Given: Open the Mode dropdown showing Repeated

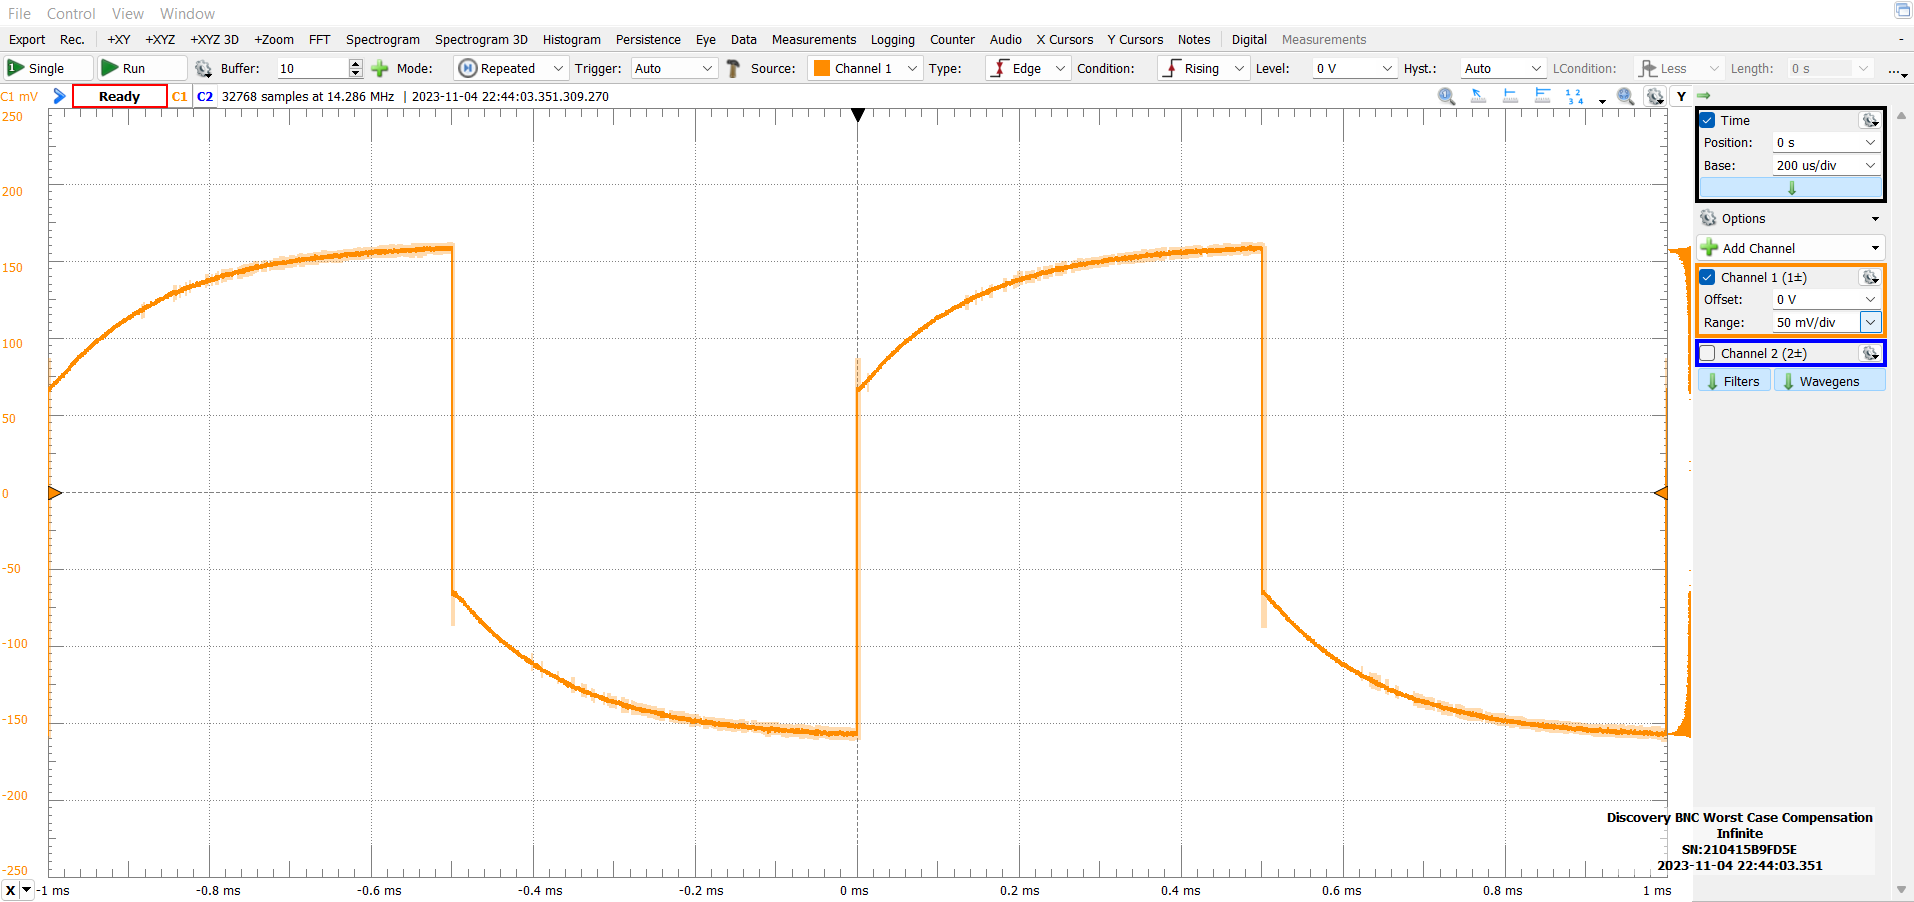Looking at the screenshot, I should click(x=512, y=68).
